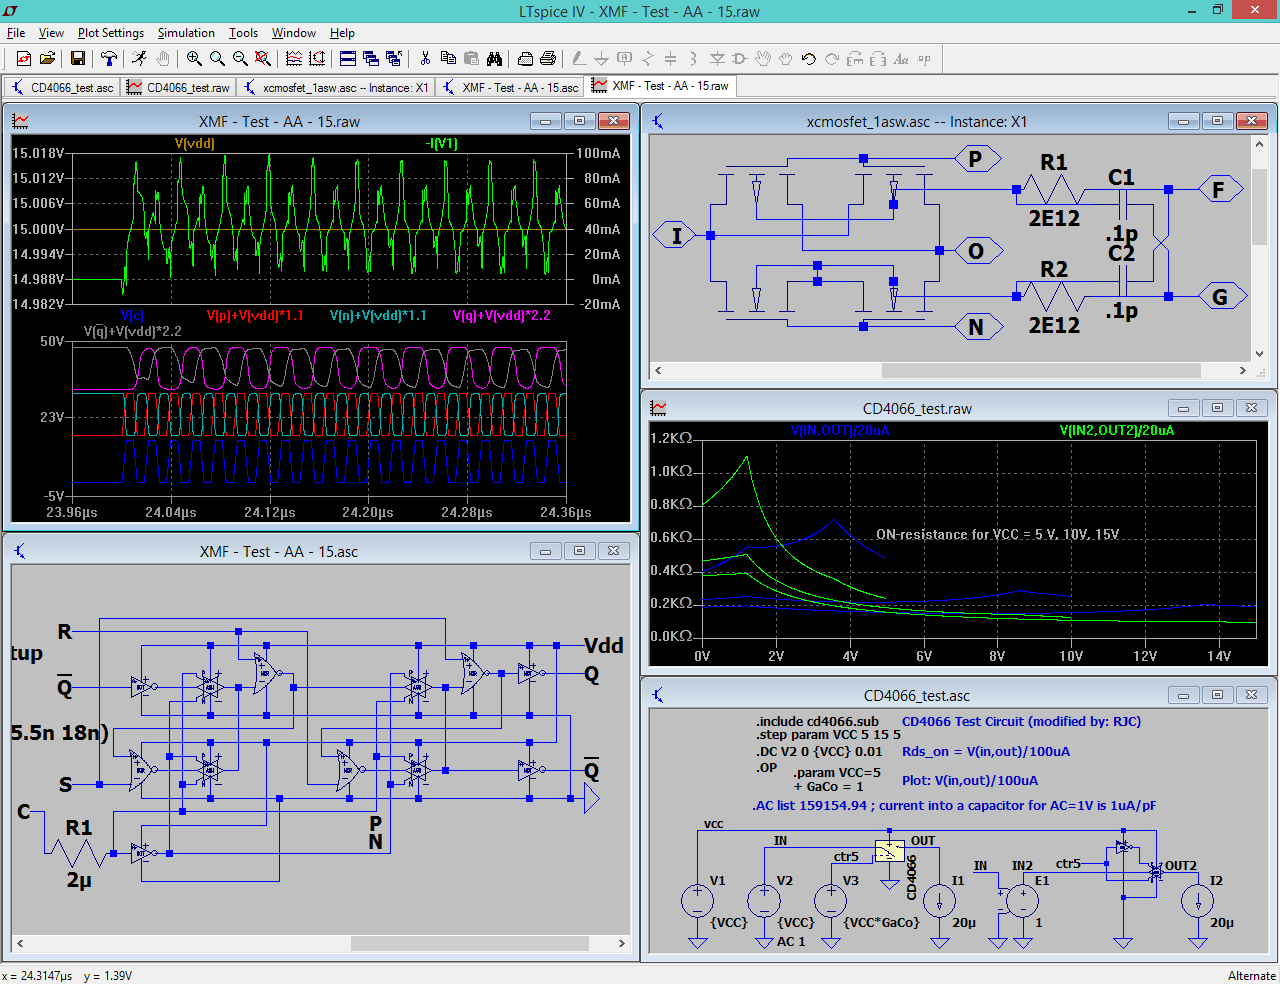
Task: Click right arrow of XMF .asc horizontal scrollbar
Action: coord(621,943)
